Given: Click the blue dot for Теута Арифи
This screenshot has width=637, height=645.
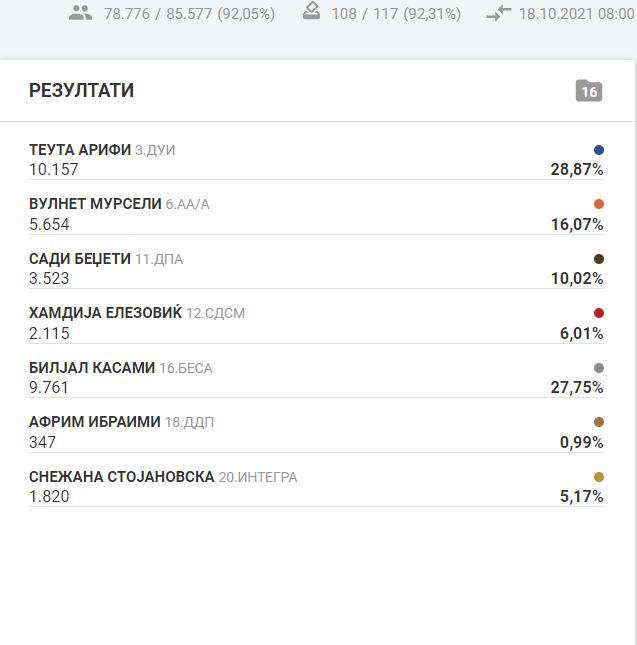Looking at the screenshot, I should click(599, 150).
